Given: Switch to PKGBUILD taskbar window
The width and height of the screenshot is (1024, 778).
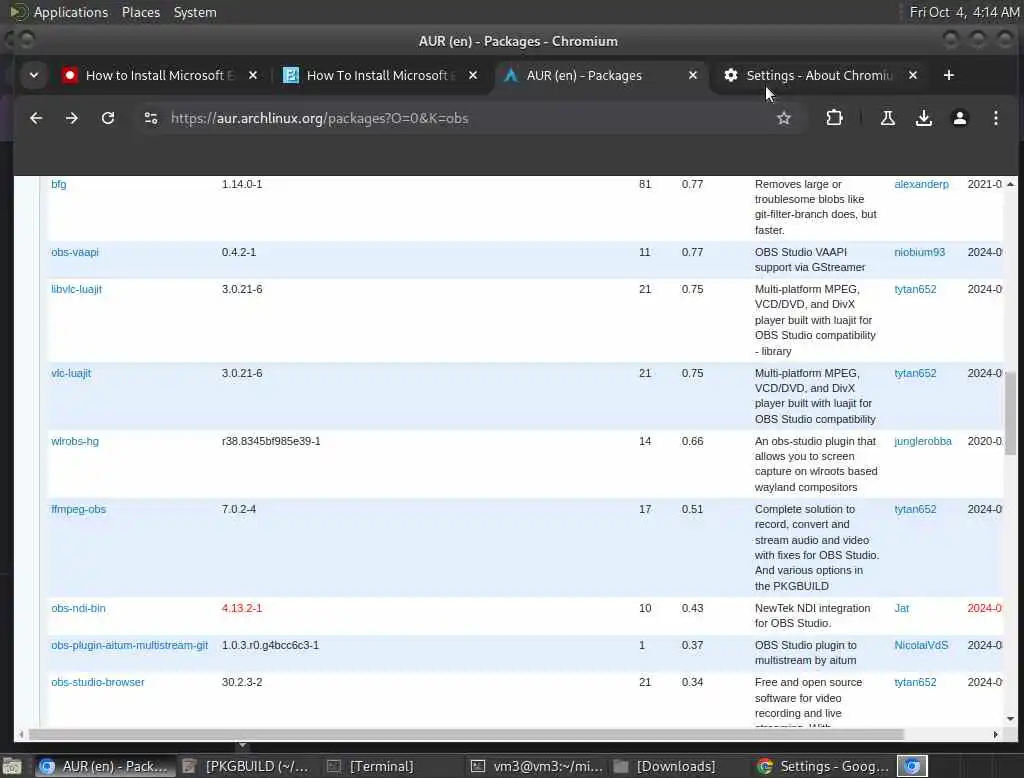Looking at the screenshot, I should 246,766.
